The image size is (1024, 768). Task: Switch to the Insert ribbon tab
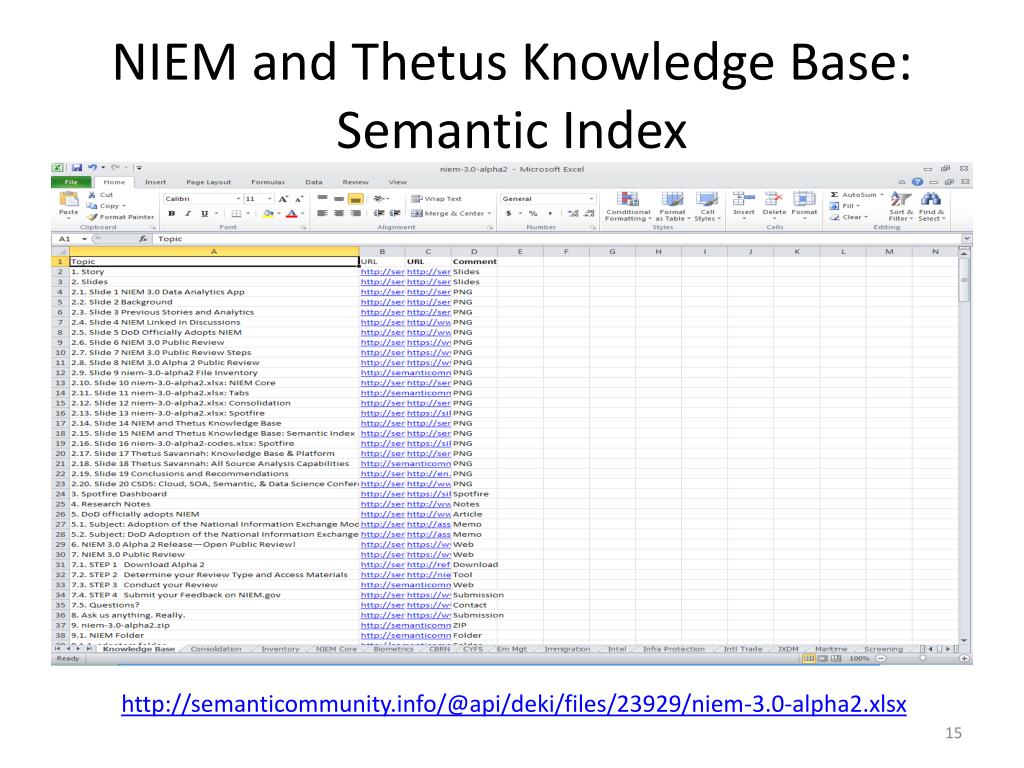[155, 182]
